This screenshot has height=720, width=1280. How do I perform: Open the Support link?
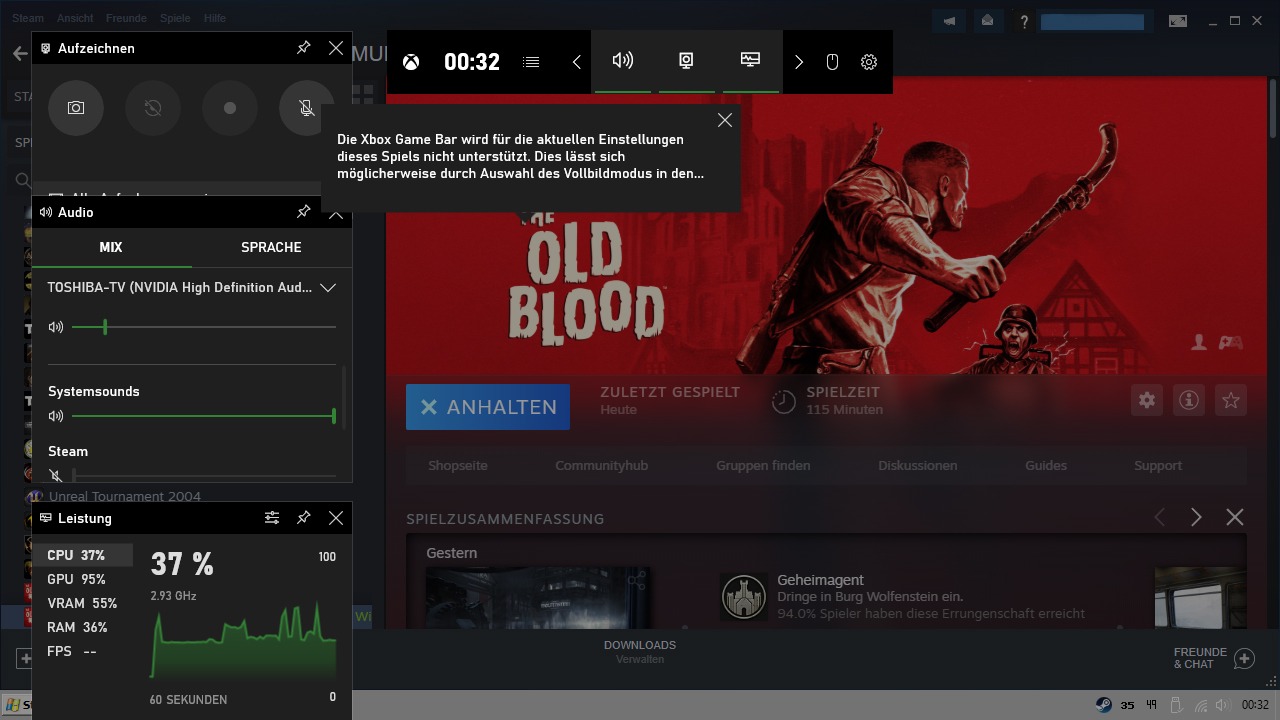(1158, 465)
